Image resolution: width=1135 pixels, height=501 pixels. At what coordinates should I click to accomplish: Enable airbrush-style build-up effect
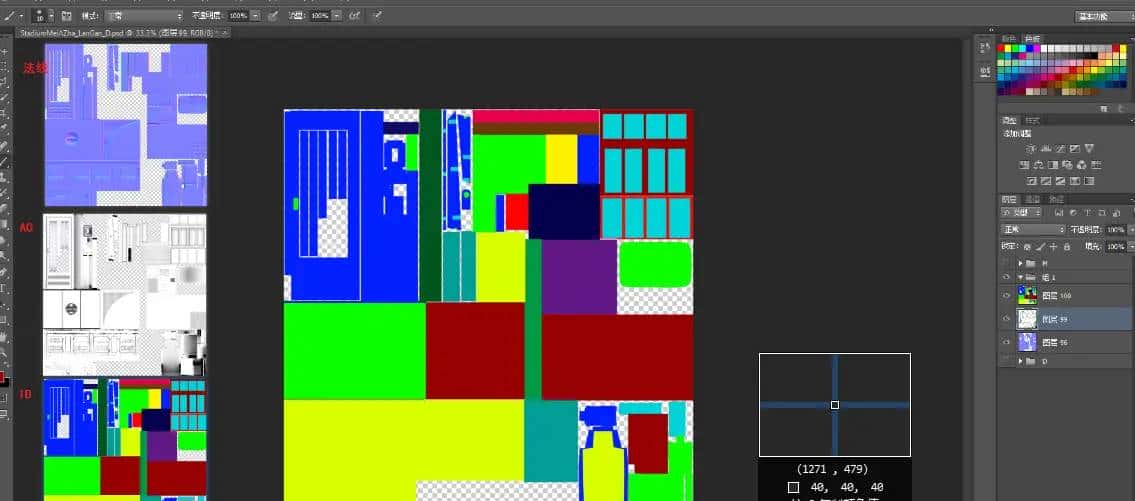click(354, 15)
